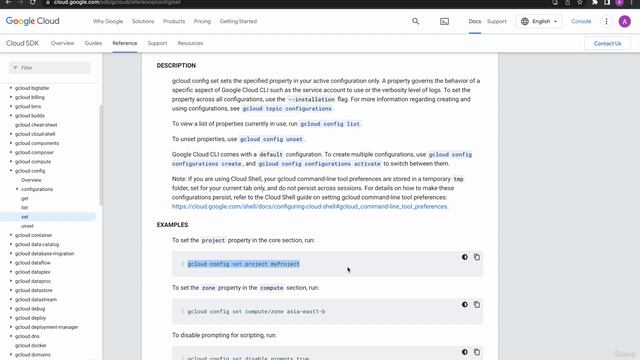Reload the page with browser refresh icon
This screenshot has width=640, height=360.
pyautogui.click(x=33, y=2)
